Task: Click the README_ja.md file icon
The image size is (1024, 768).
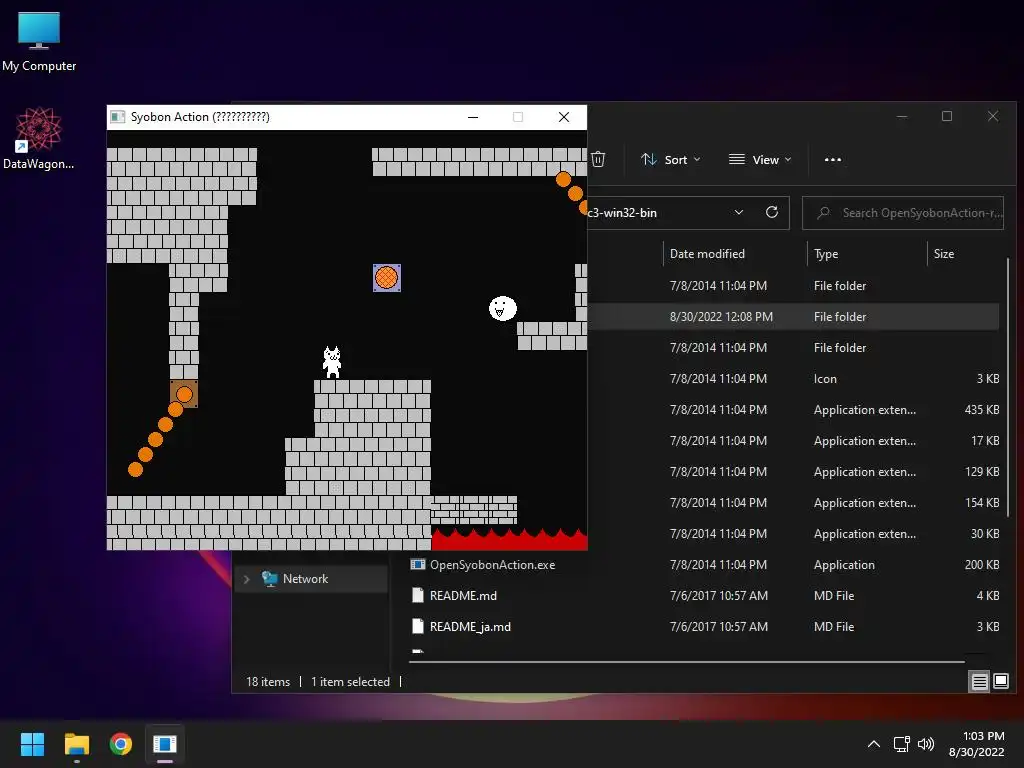Action: (418, 626)
